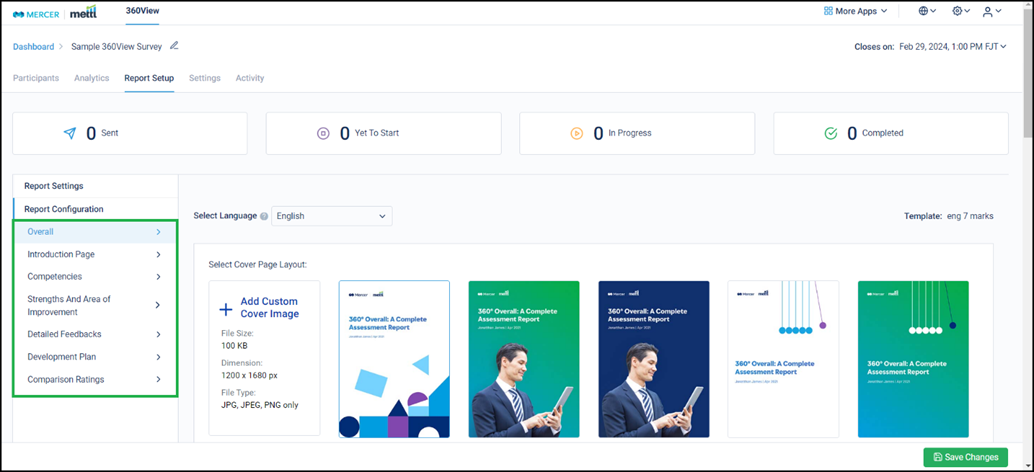Click the 0 Sent status card
Image resolution: width=1034 pixels, height=472 pixels.
click(130, 133)
